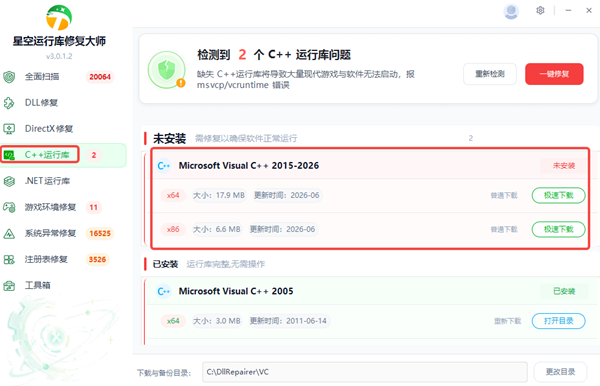Click the .NET runtime layers icon
Viewport: 600px width, 386px height.
click(9, 181)
